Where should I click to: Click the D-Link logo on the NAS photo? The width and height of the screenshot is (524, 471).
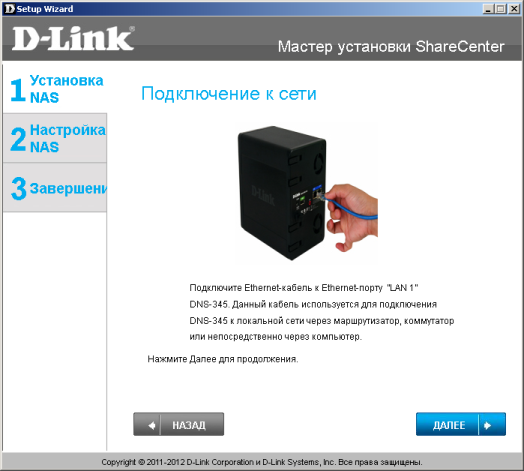pyautogui.click(x=263, y=196)
